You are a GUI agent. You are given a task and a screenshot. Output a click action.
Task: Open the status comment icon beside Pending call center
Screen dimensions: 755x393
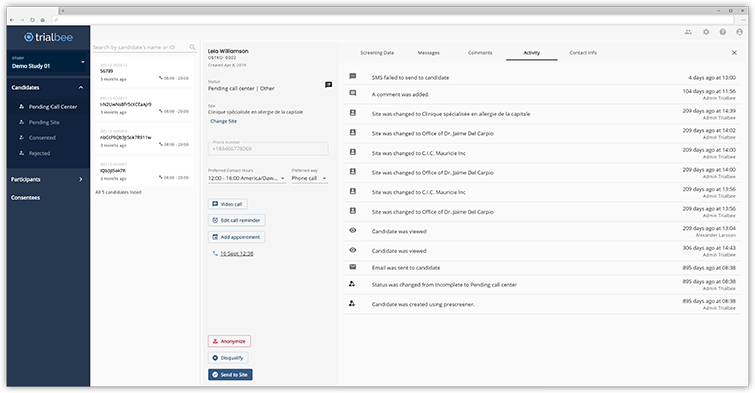pyautogui.click(x=328, y=85)
